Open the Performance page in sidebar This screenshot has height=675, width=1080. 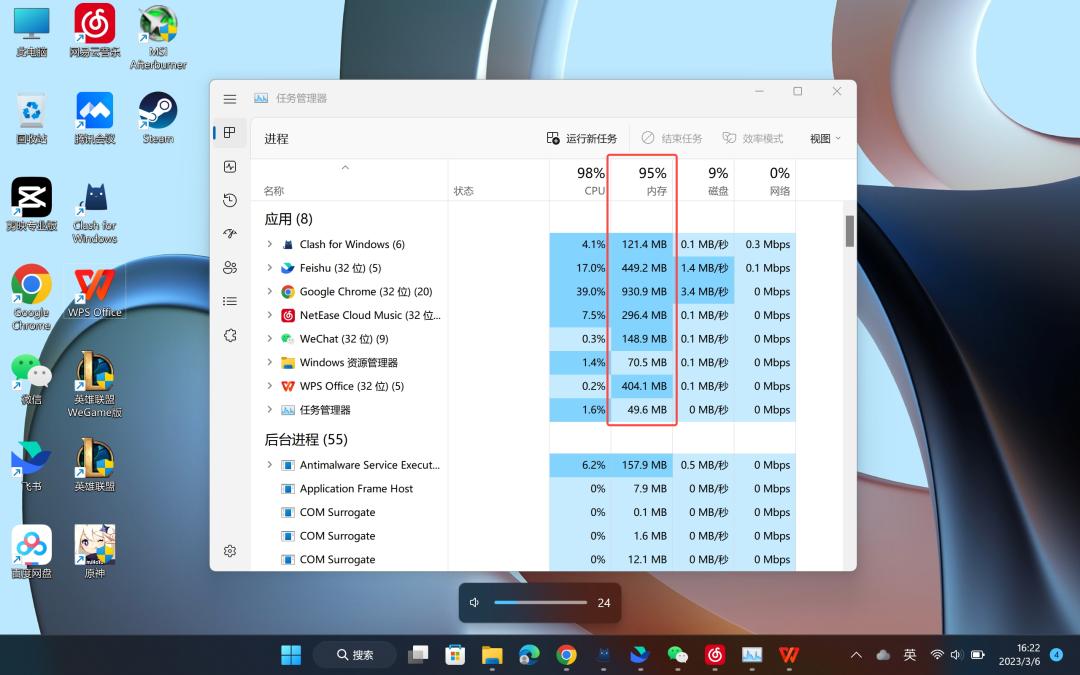coord(230,167)
